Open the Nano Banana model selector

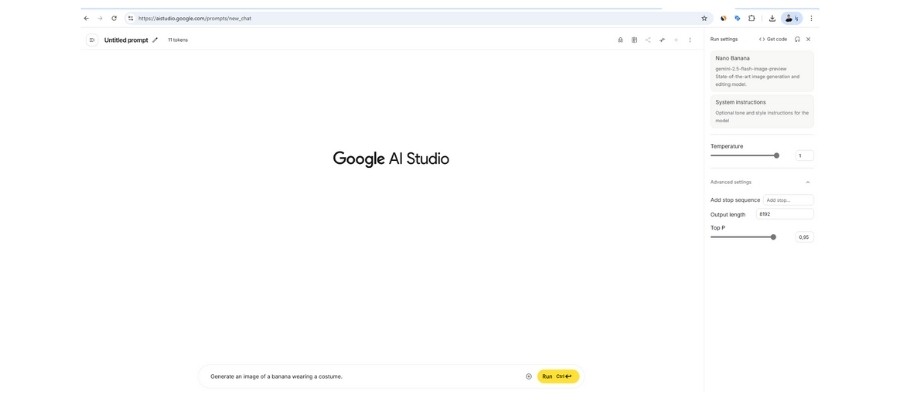(x=762, y=71)
